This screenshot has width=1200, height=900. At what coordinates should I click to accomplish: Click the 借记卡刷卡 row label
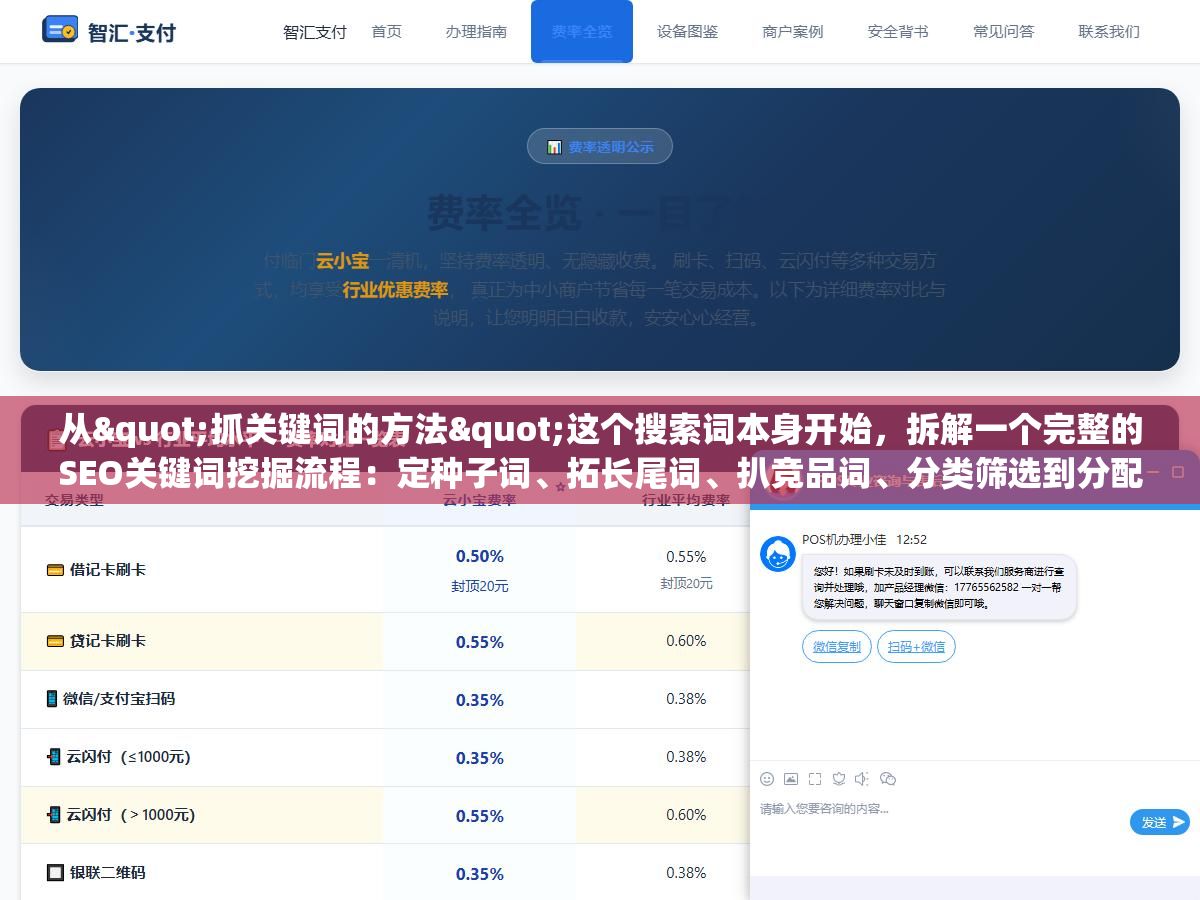(x=108, y=570)
